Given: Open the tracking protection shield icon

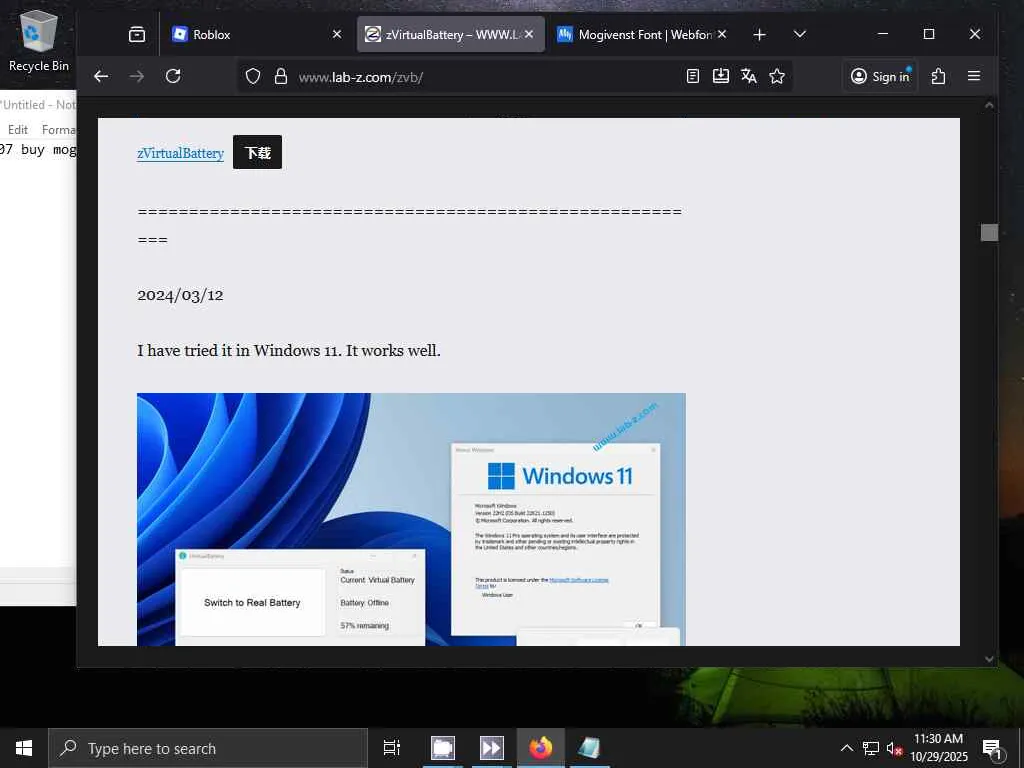Looking at the screenshot, I should pos(253,76).
